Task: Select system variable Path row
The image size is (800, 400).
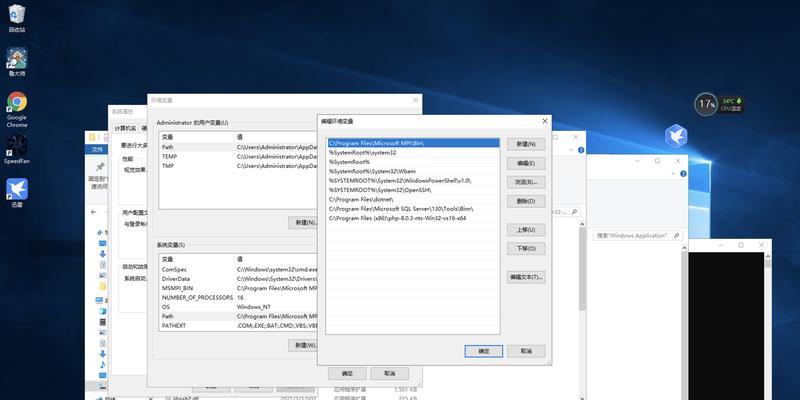Action: [238, 316]
